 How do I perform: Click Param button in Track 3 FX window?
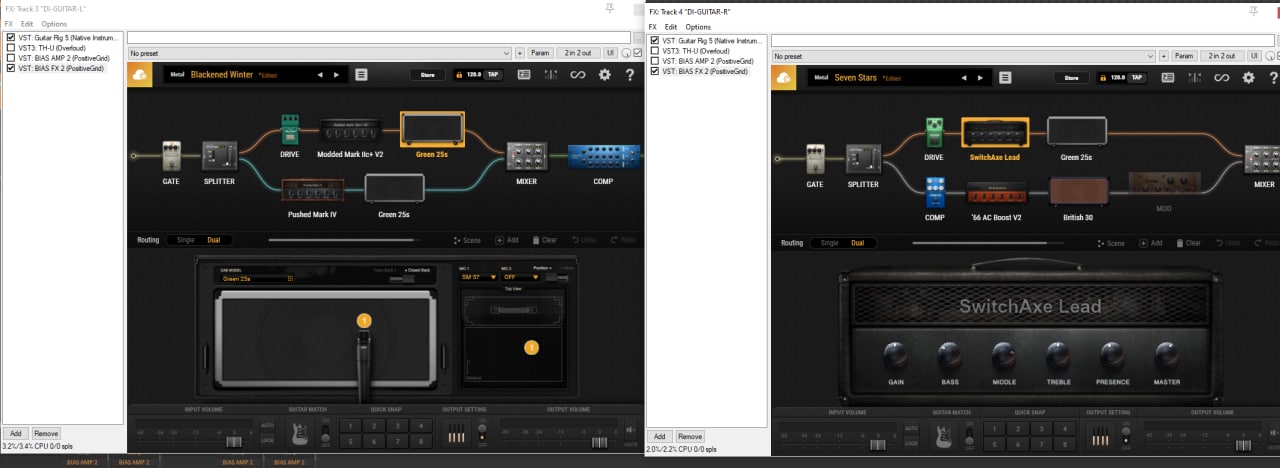tap(540, 53)
